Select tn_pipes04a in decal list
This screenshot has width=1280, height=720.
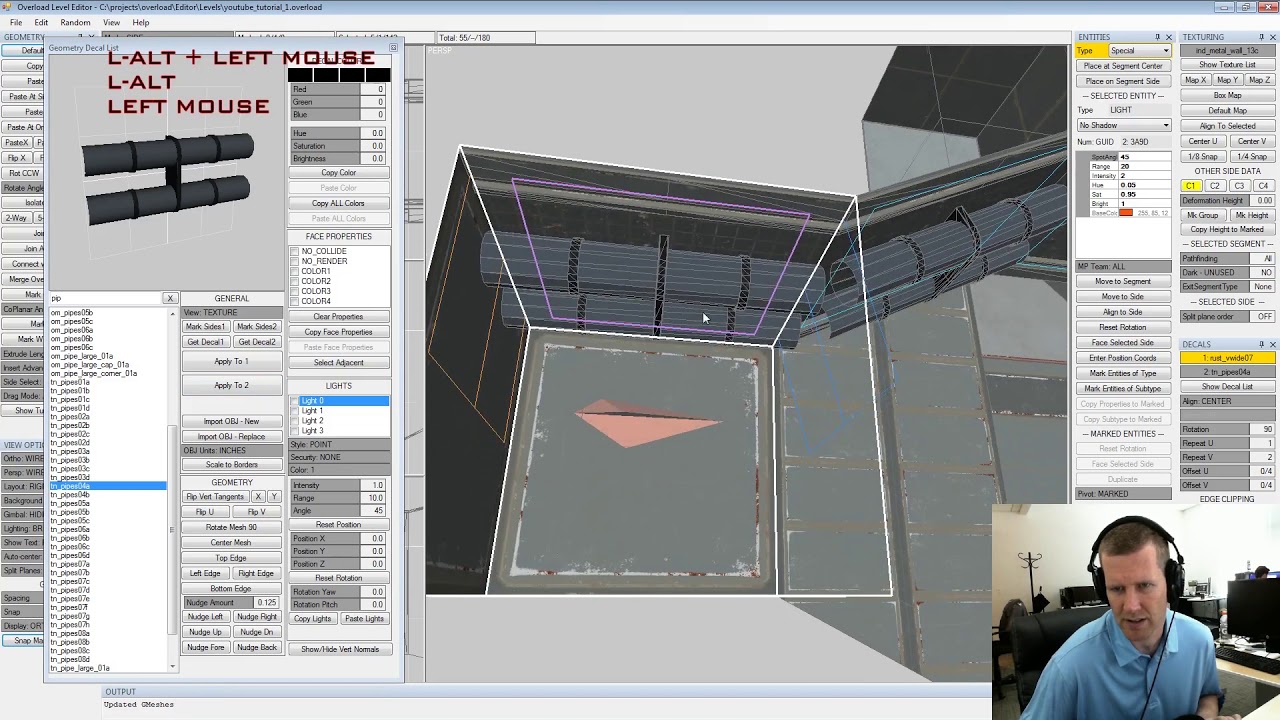[x=108, y=486]
